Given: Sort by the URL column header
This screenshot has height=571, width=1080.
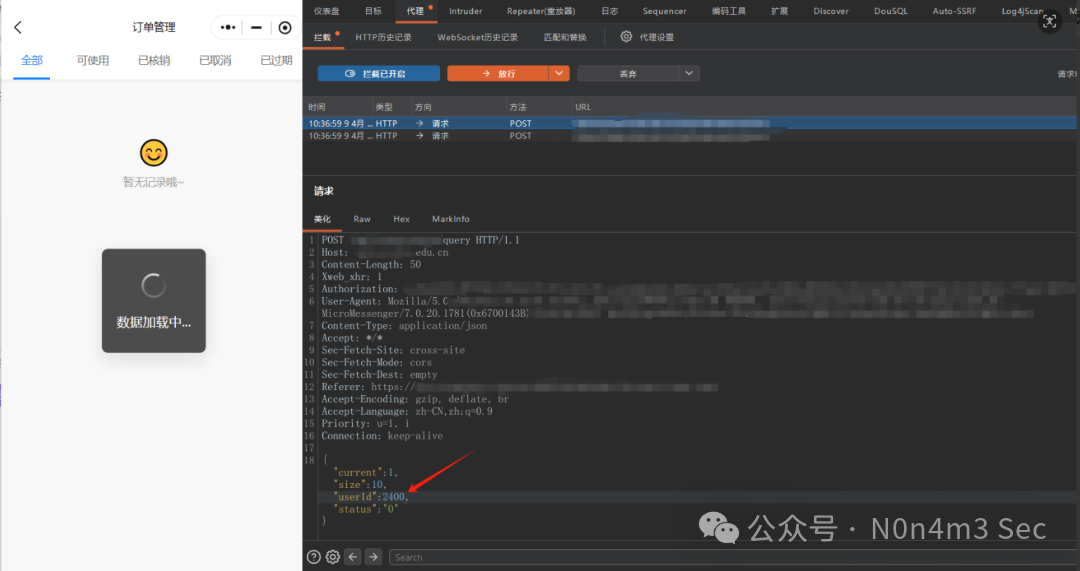Looking at the screenshot, I should 583,107.
